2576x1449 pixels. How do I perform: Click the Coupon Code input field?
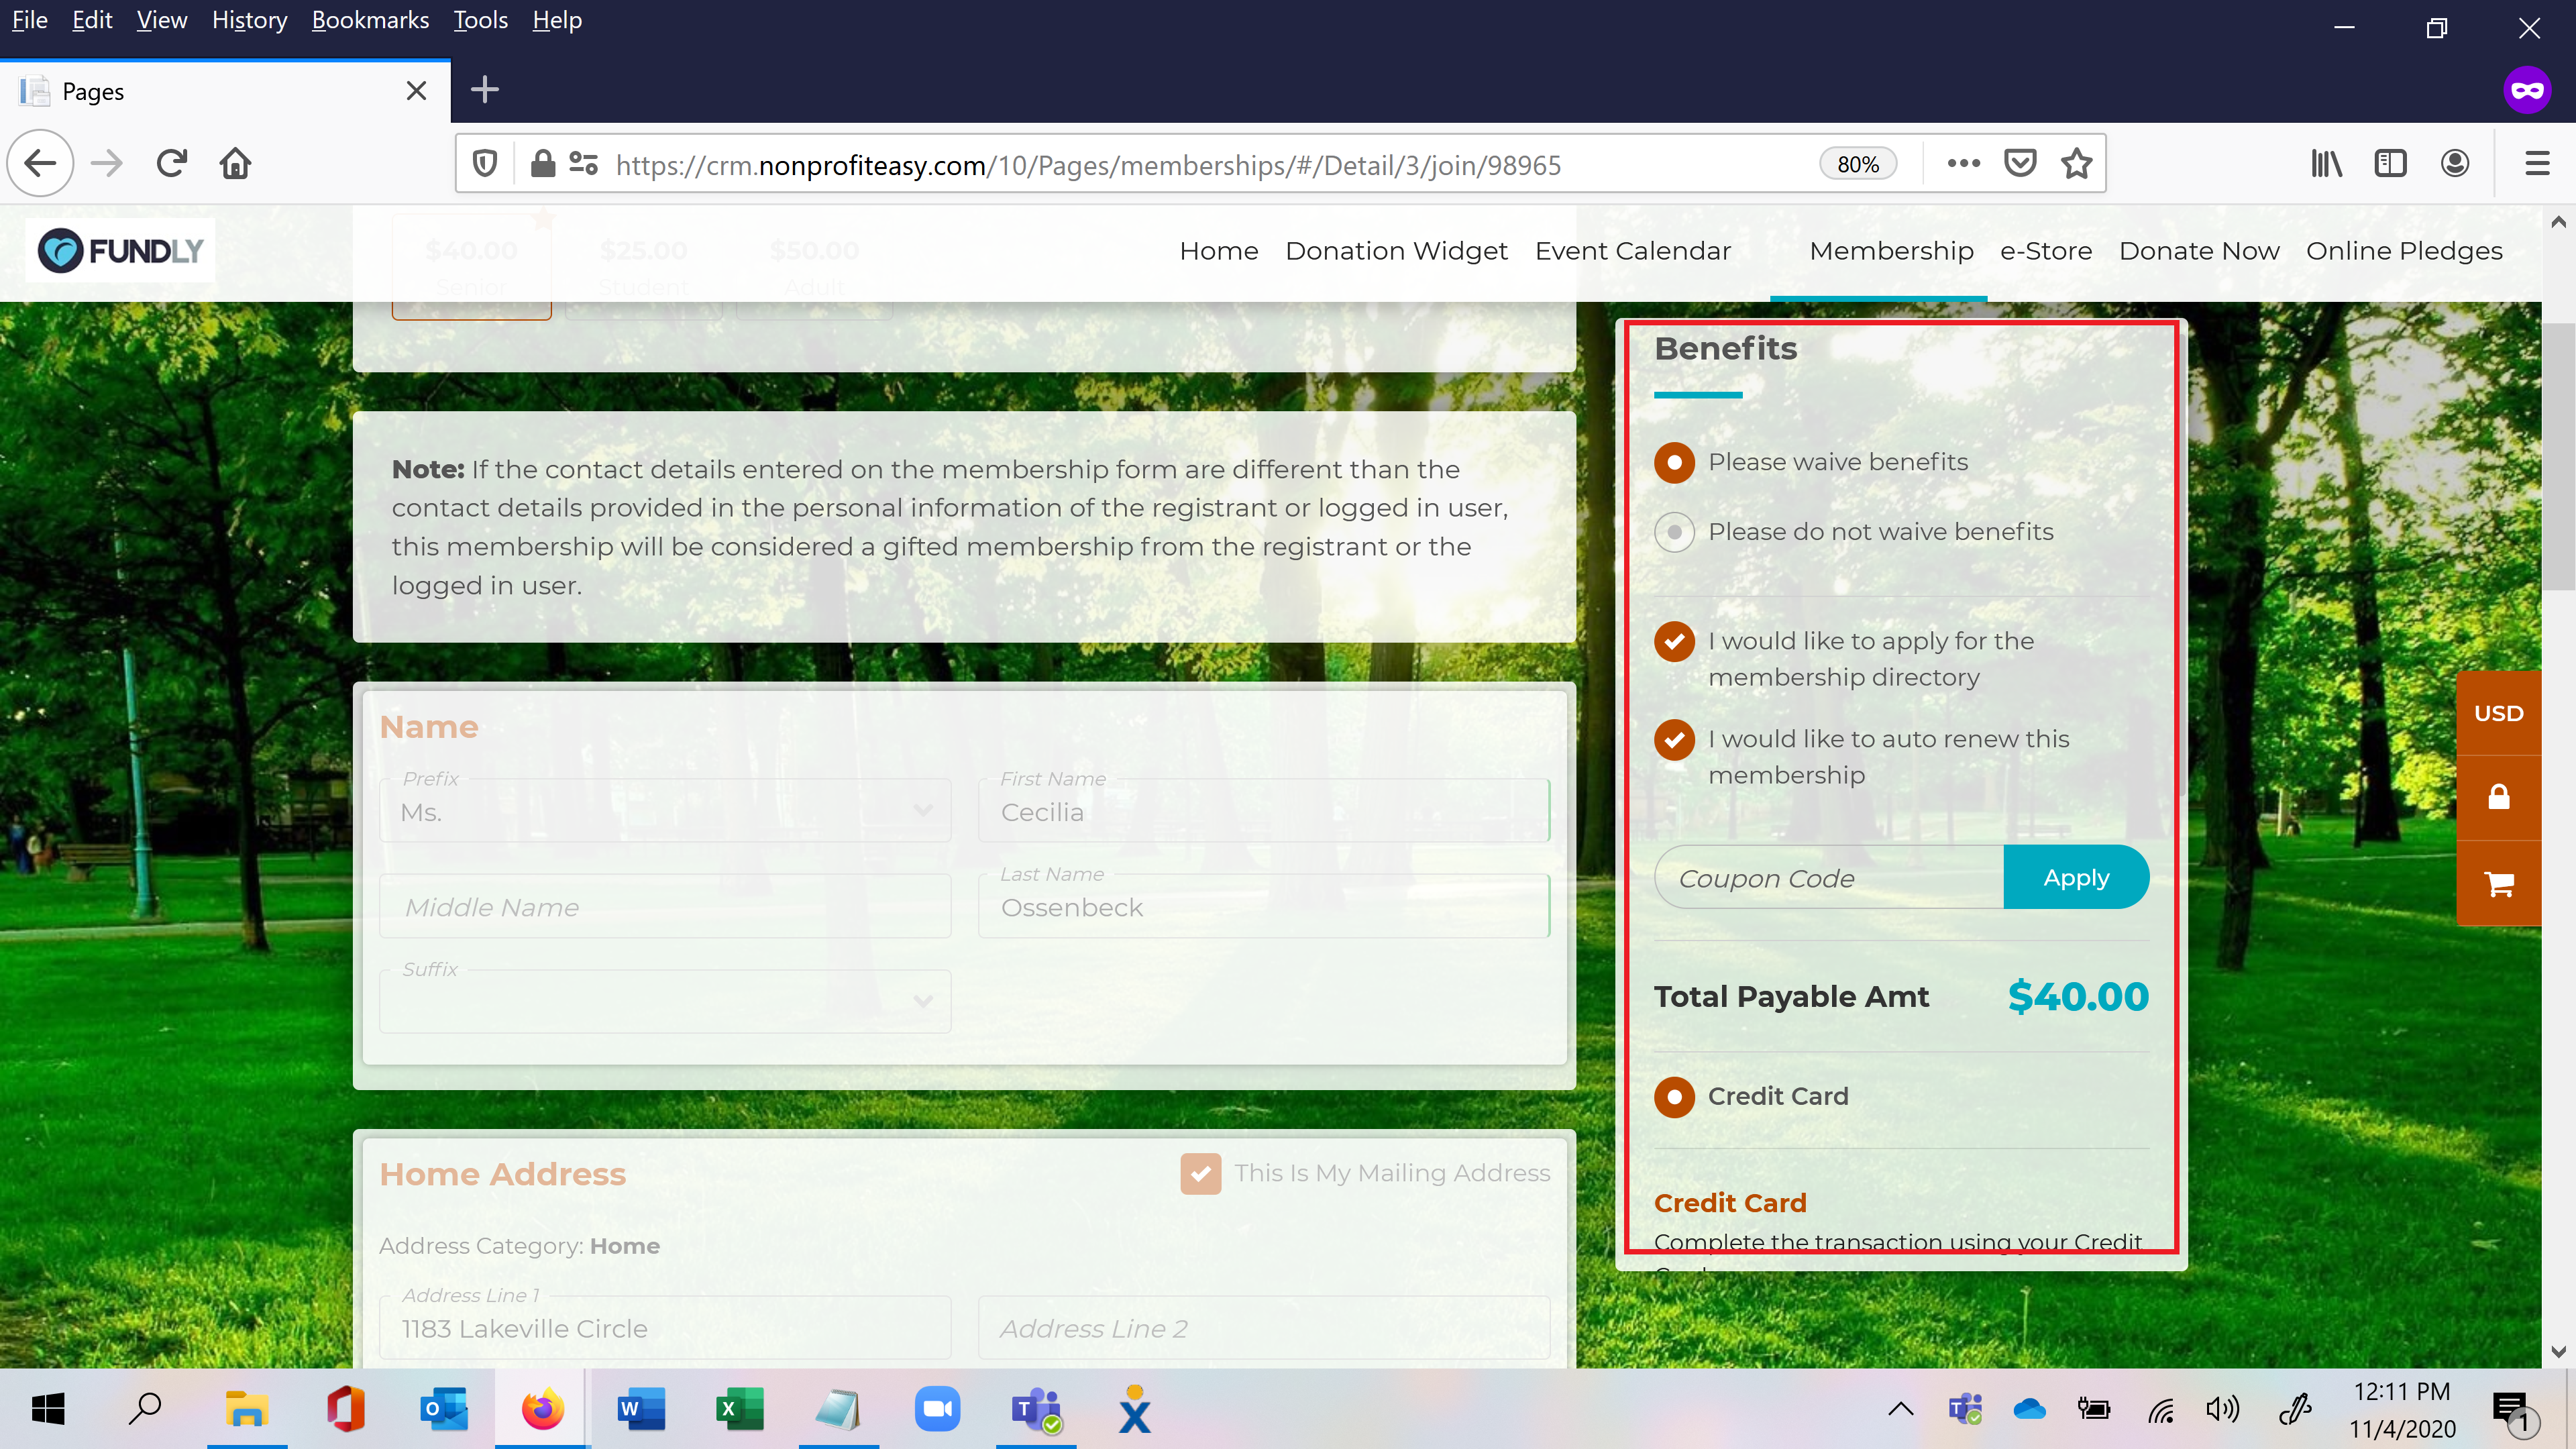1828,878
